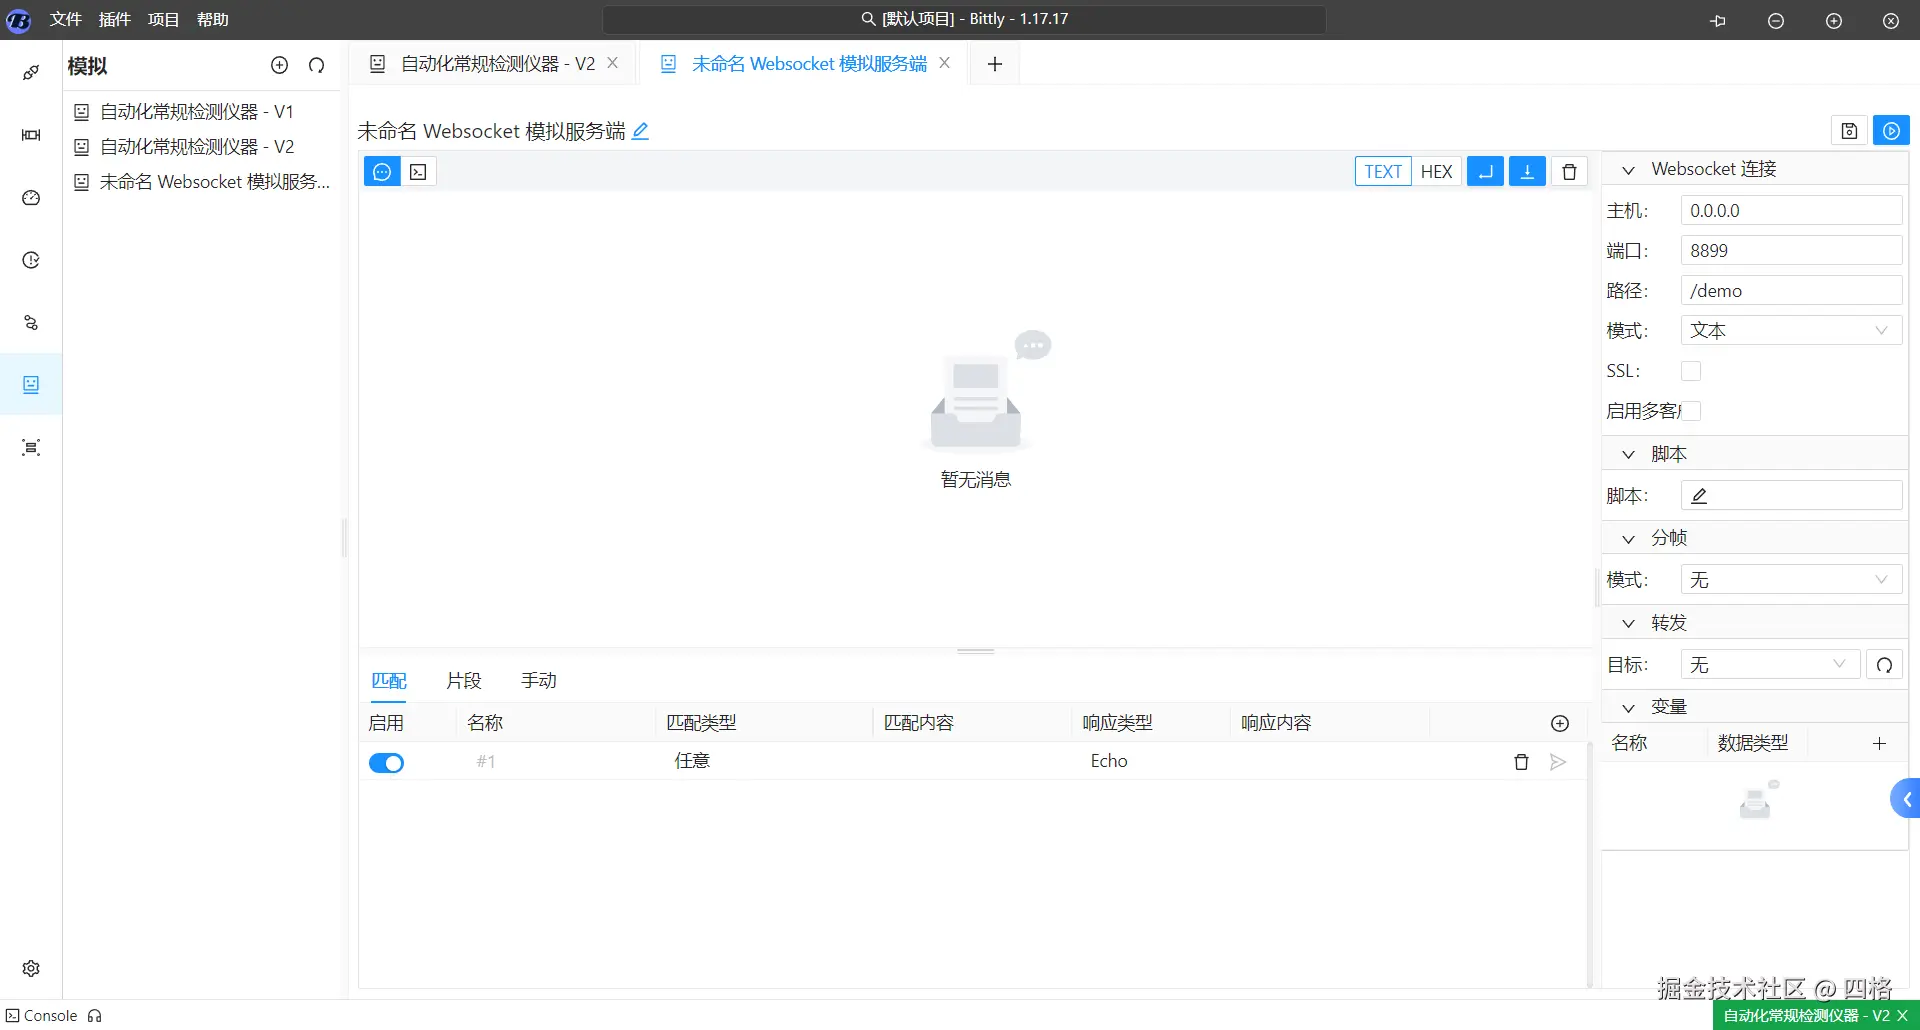Image resolution: width=1920 pixels, height=1030 pixels.
Task: Collapse the 变量 section
Action: (1628, 708)
